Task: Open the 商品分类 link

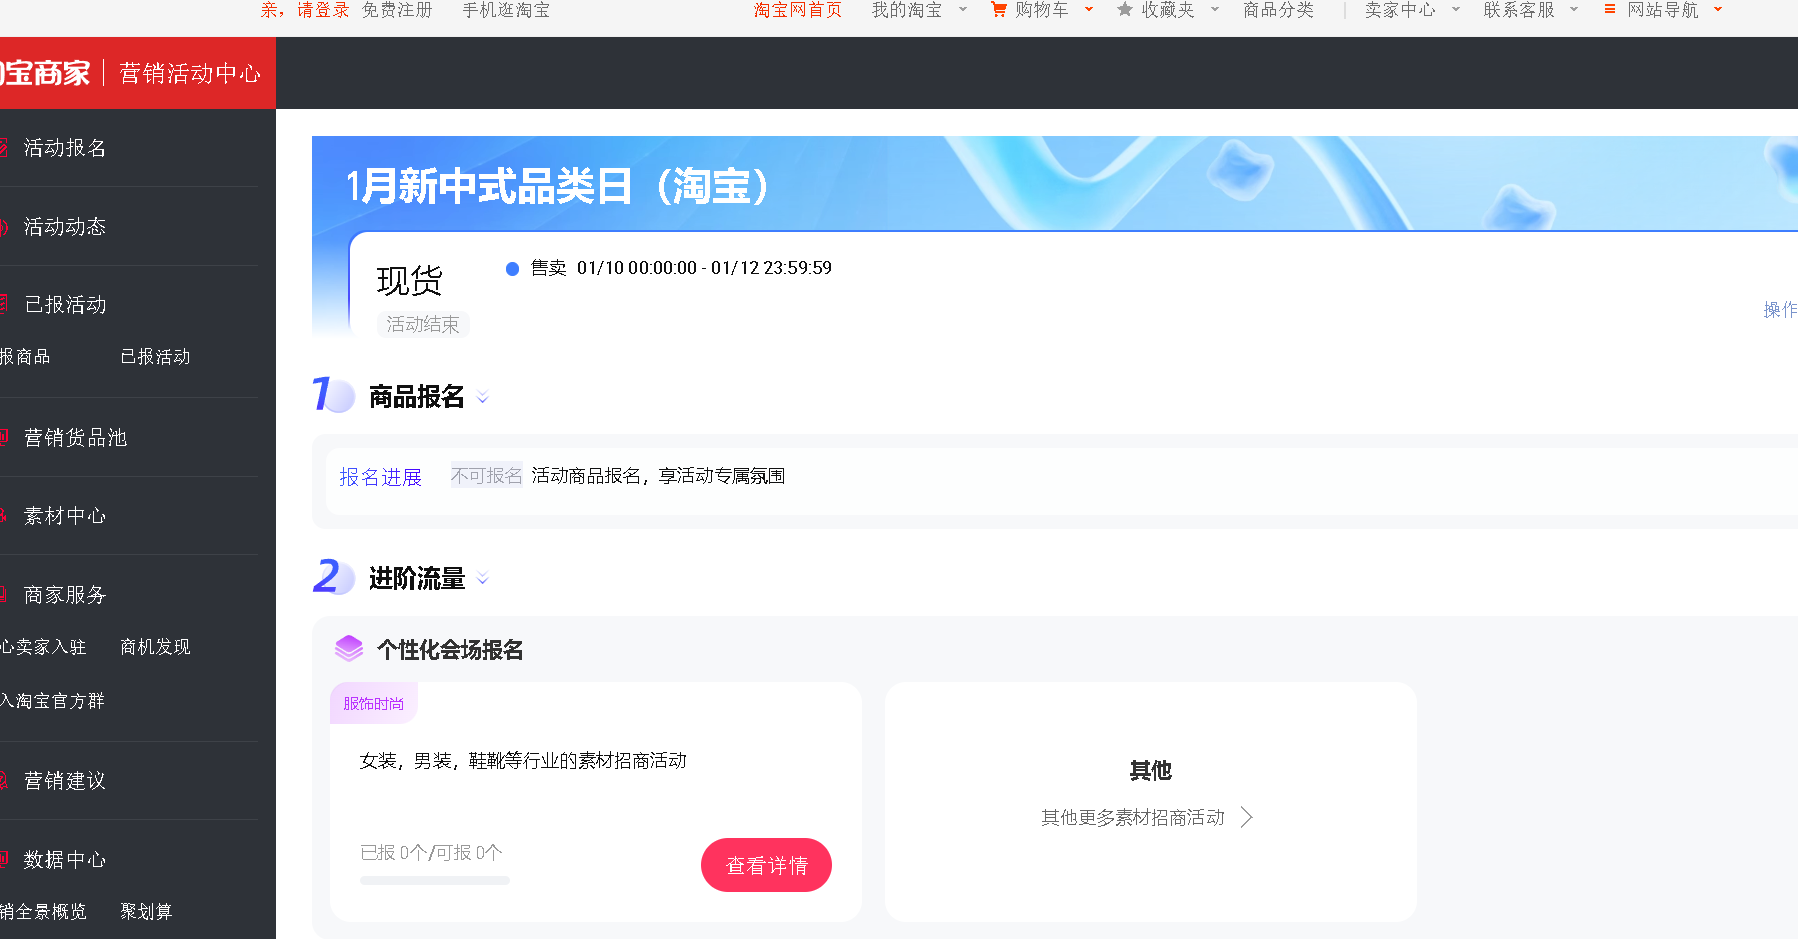Action: (1278, 10)
